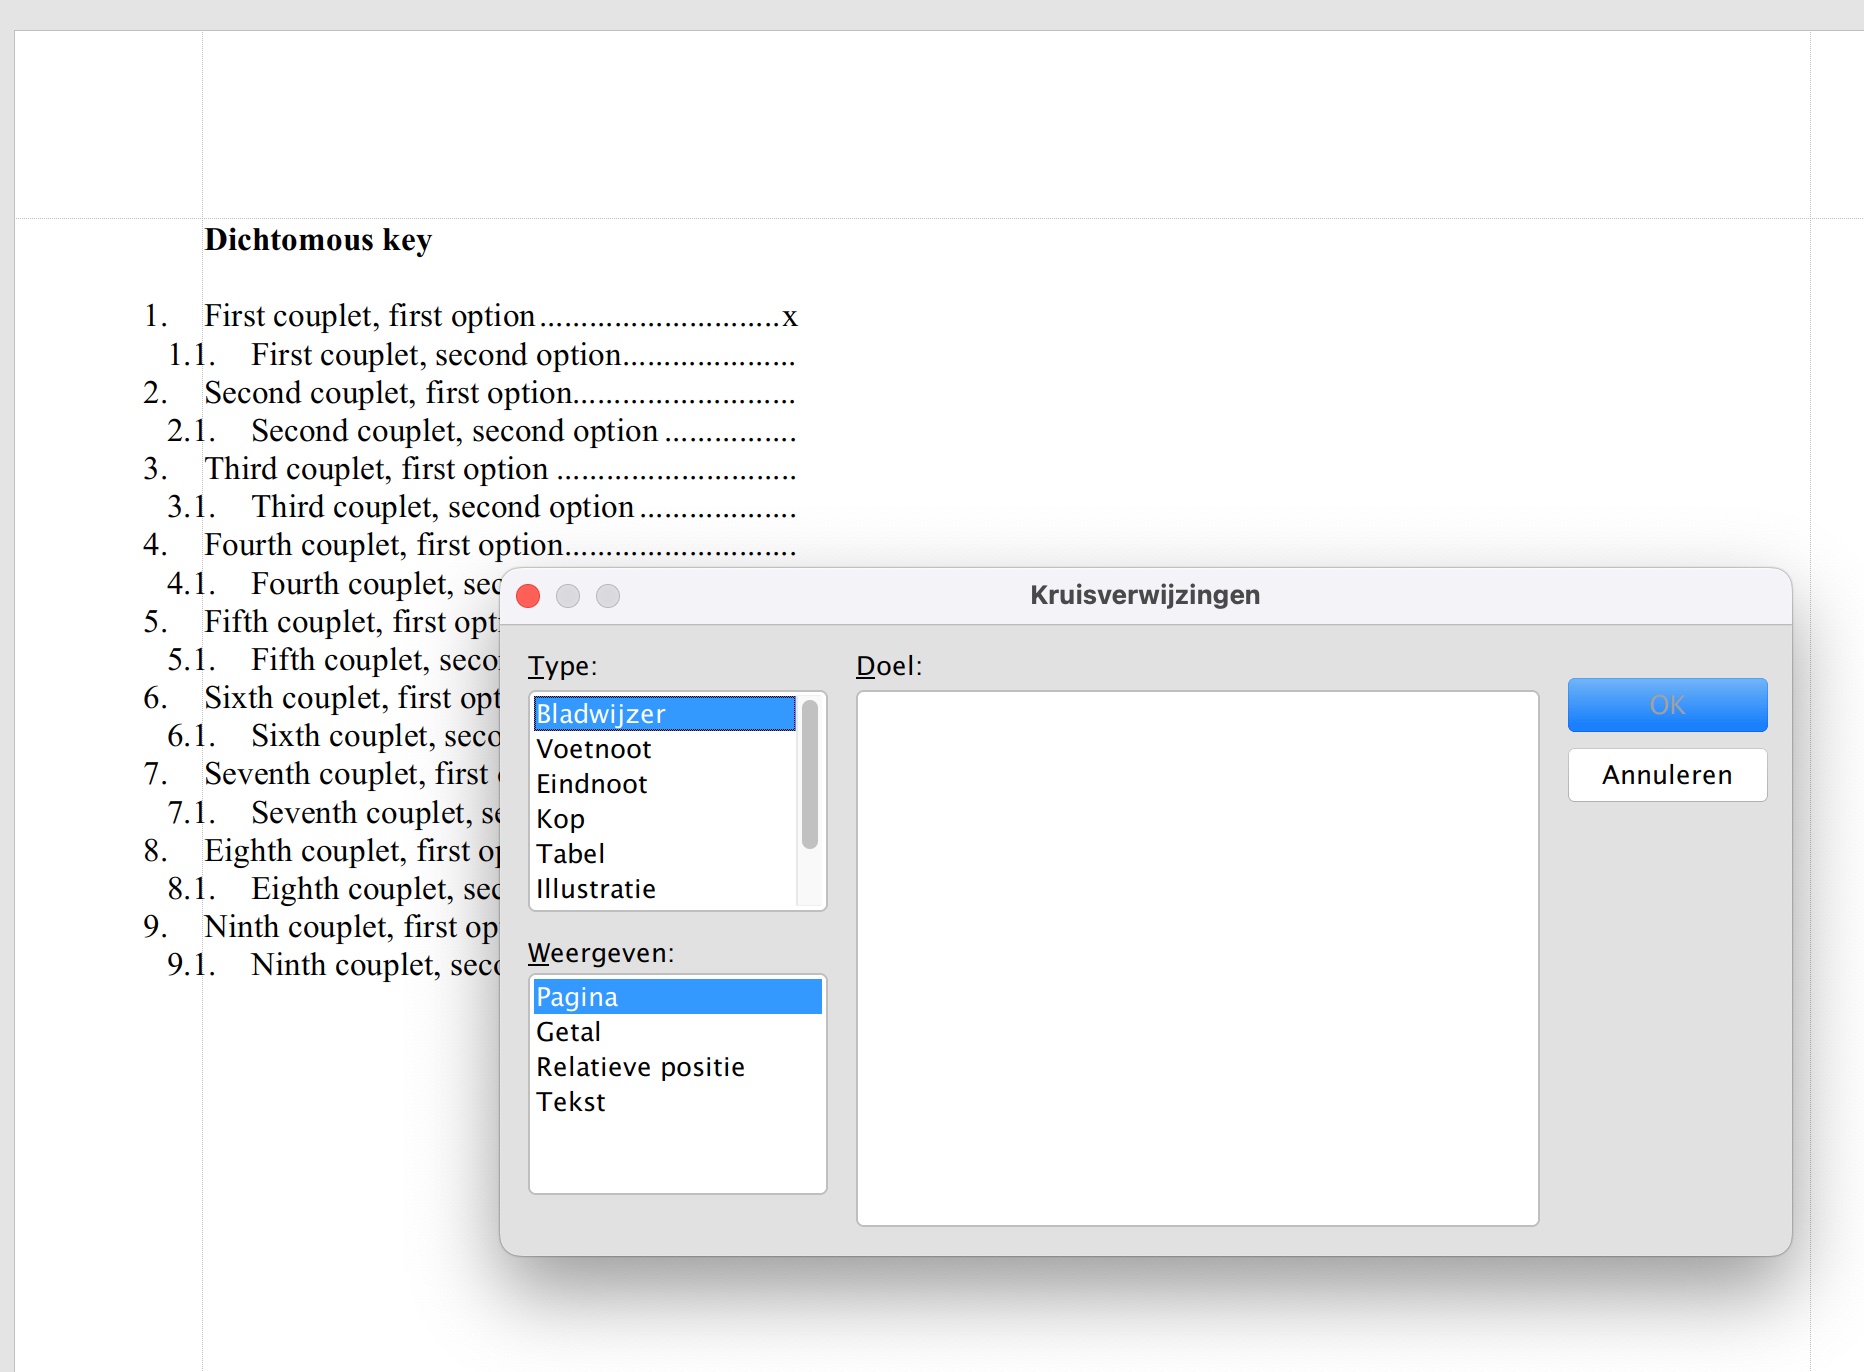Click the Second couplet, second option line
Image resolution: width=1864 pixels, height=1372 pixels.
(x=454, y=431)
